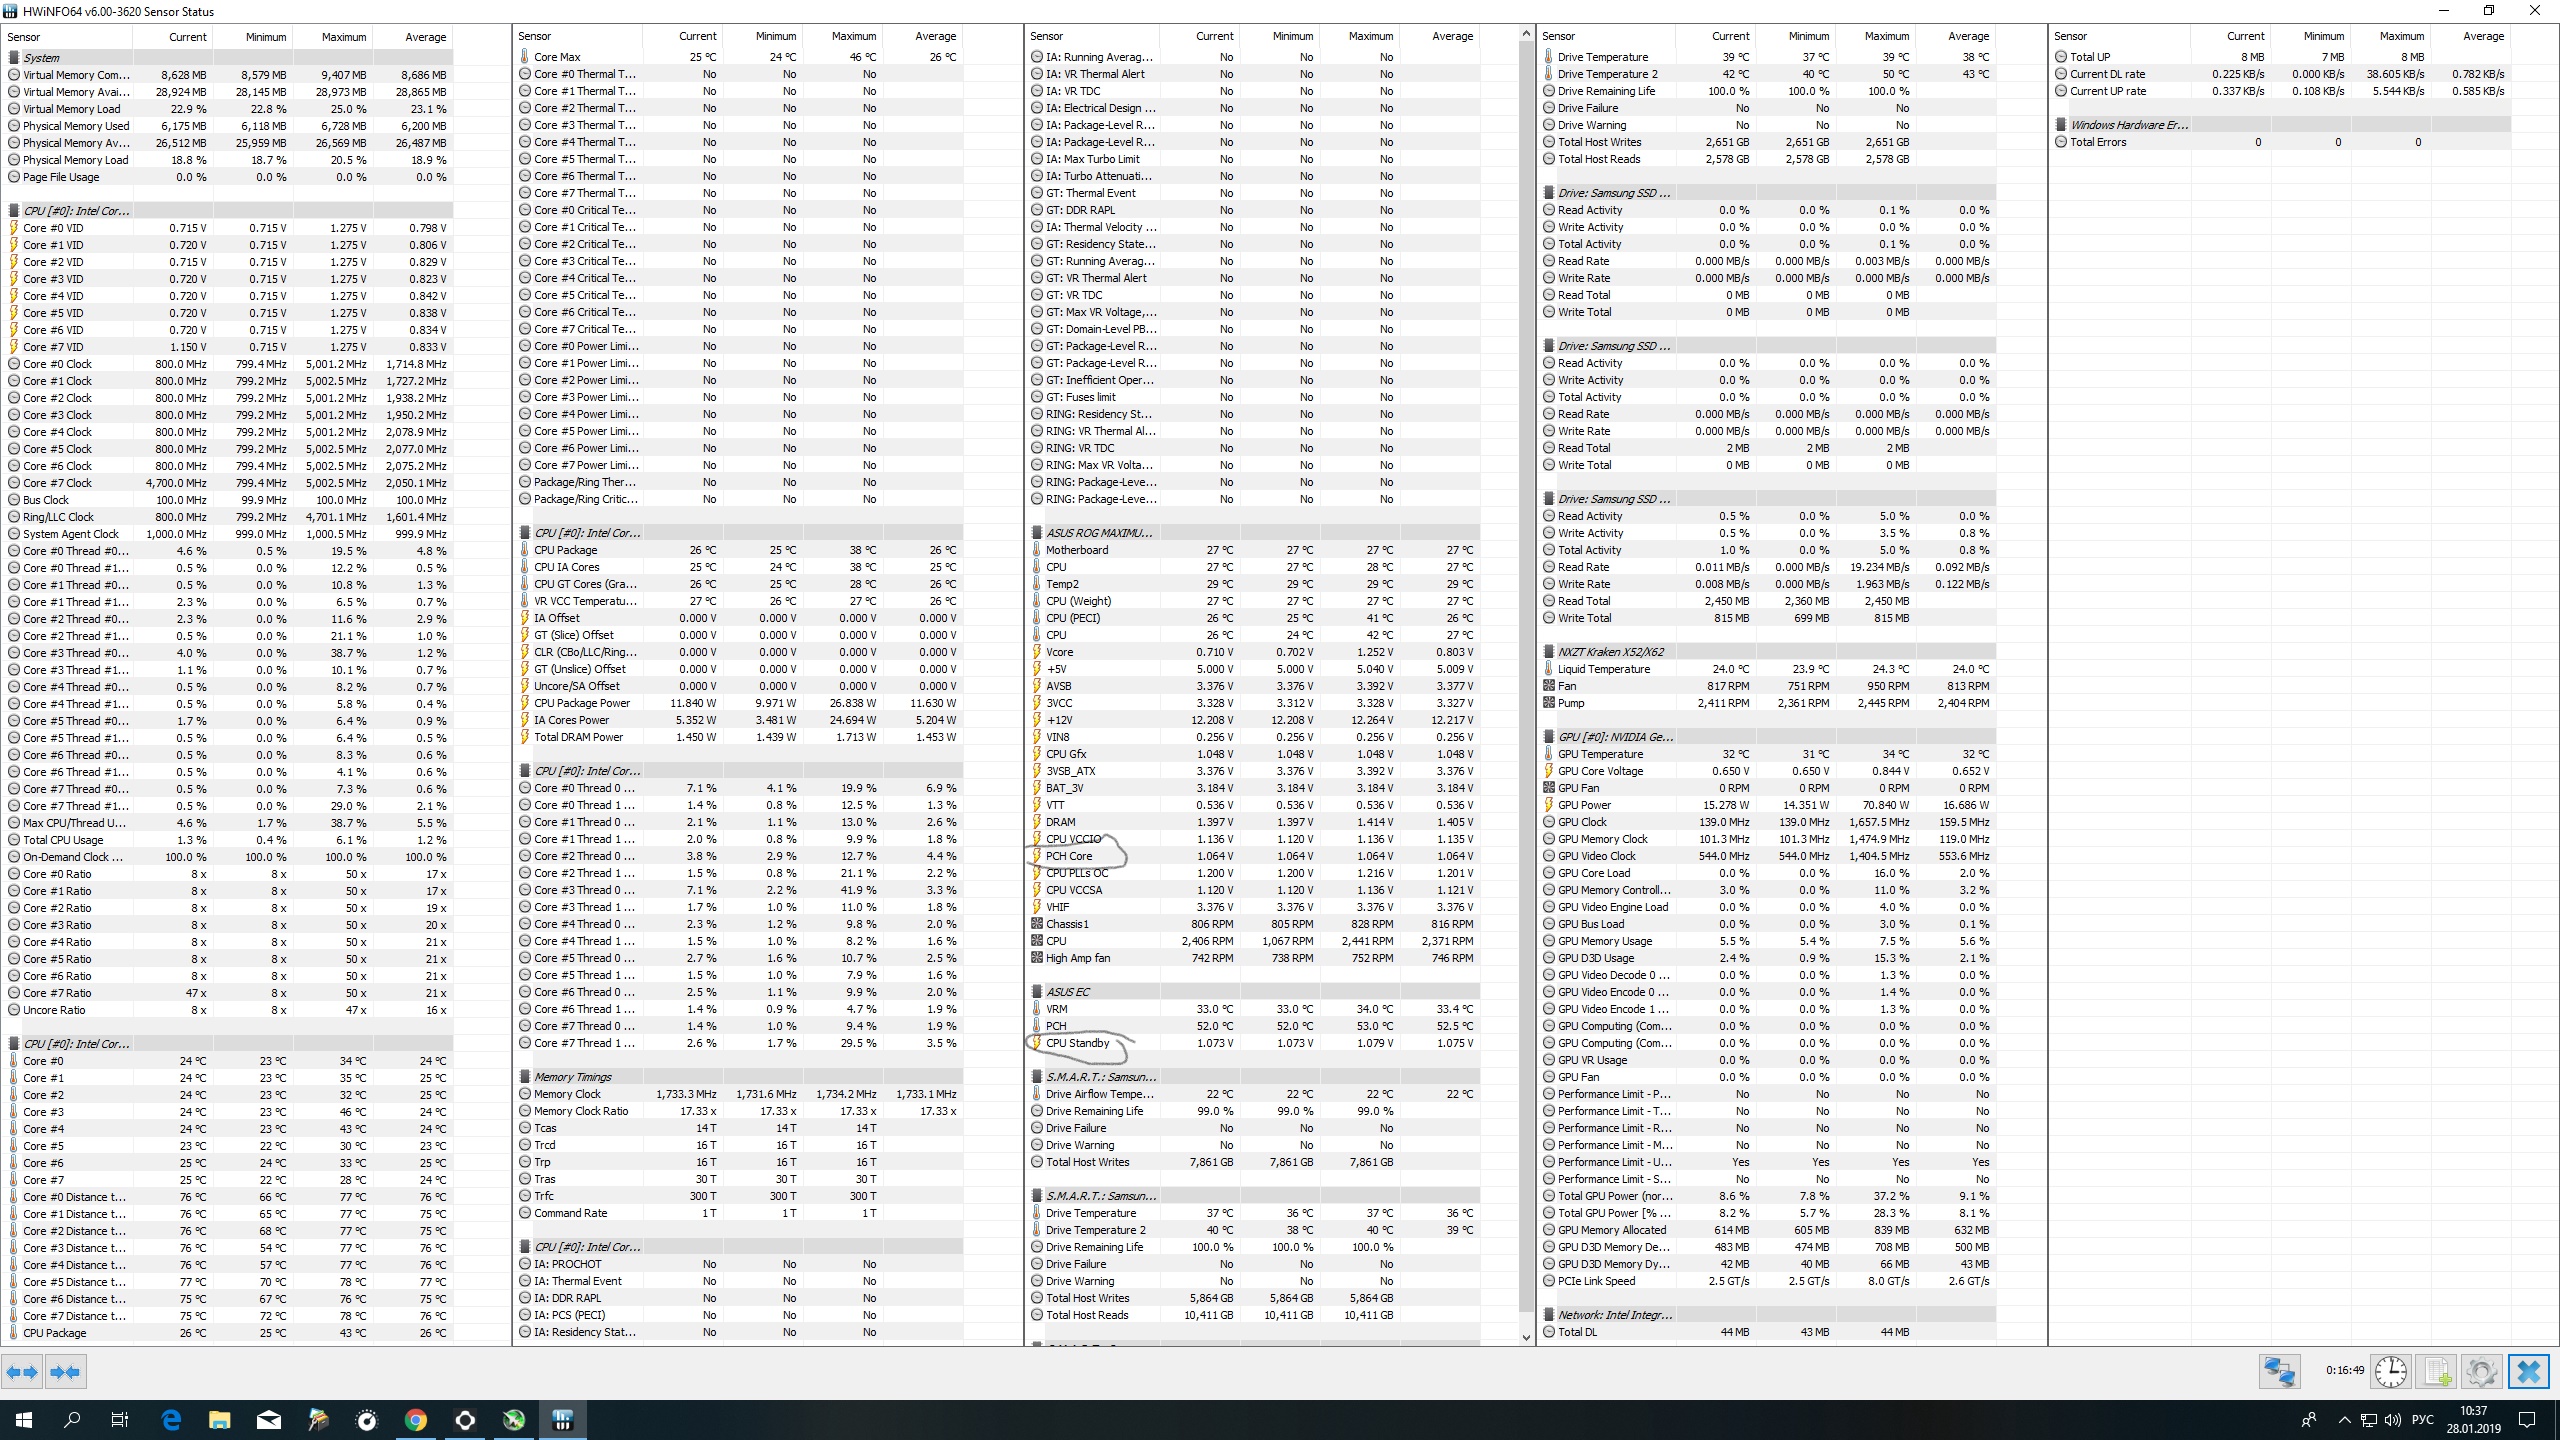
Task: Open Windows Start menu button
Action: (24, 1419)
